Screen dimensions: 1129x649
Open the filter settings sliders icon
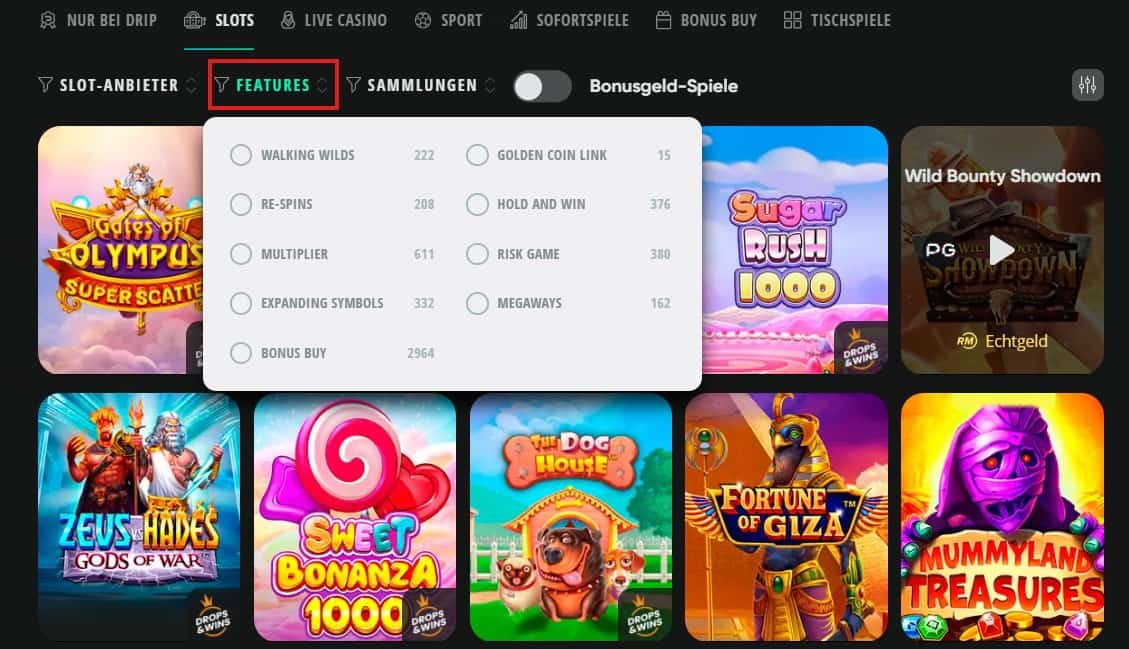pos(1087,86)
